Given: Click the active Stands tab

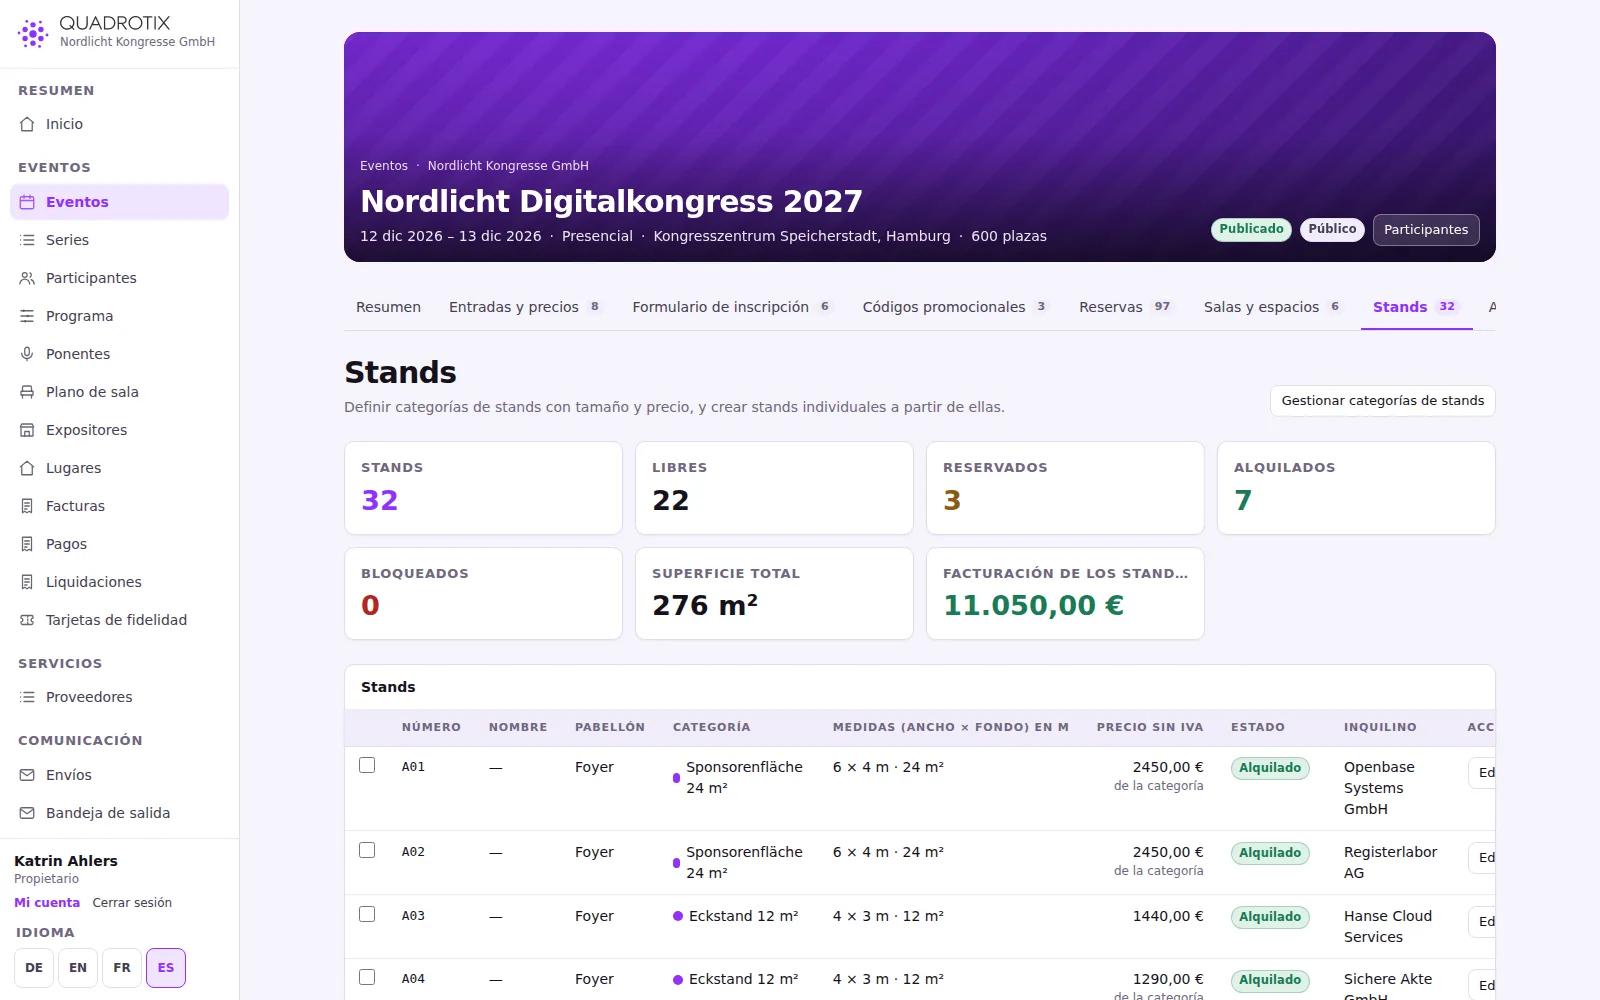Looking at the screenshot, I should coord(1416,307).
